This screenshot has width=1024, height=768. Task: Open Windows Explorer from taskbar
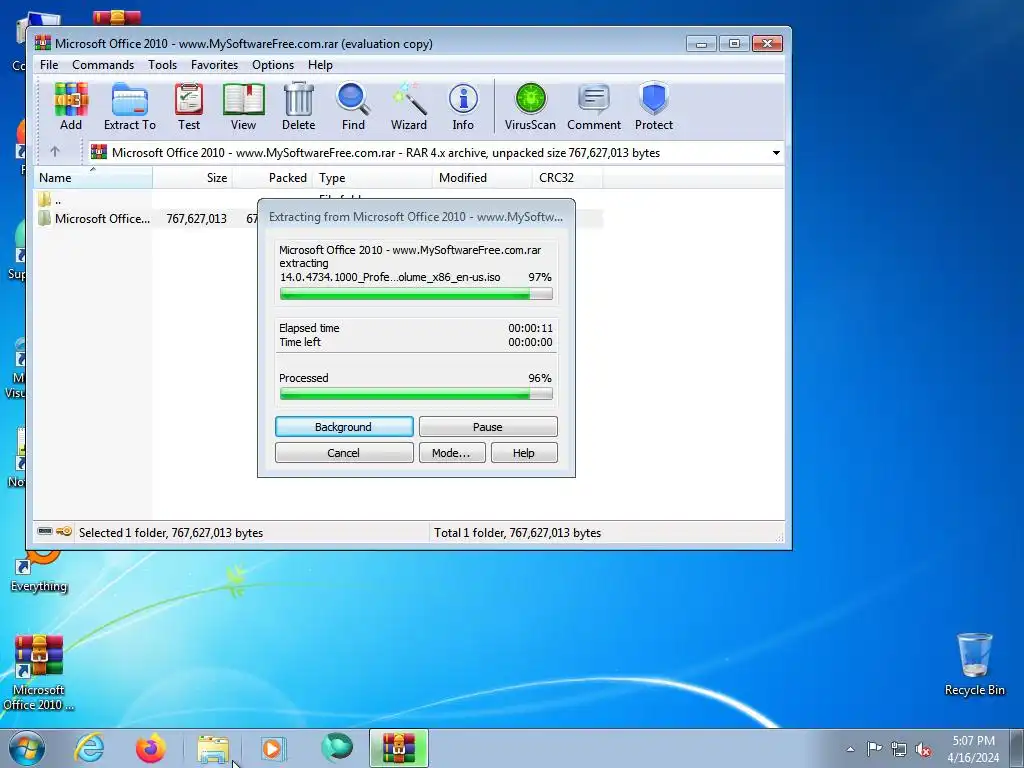click(x=213, y=748)
